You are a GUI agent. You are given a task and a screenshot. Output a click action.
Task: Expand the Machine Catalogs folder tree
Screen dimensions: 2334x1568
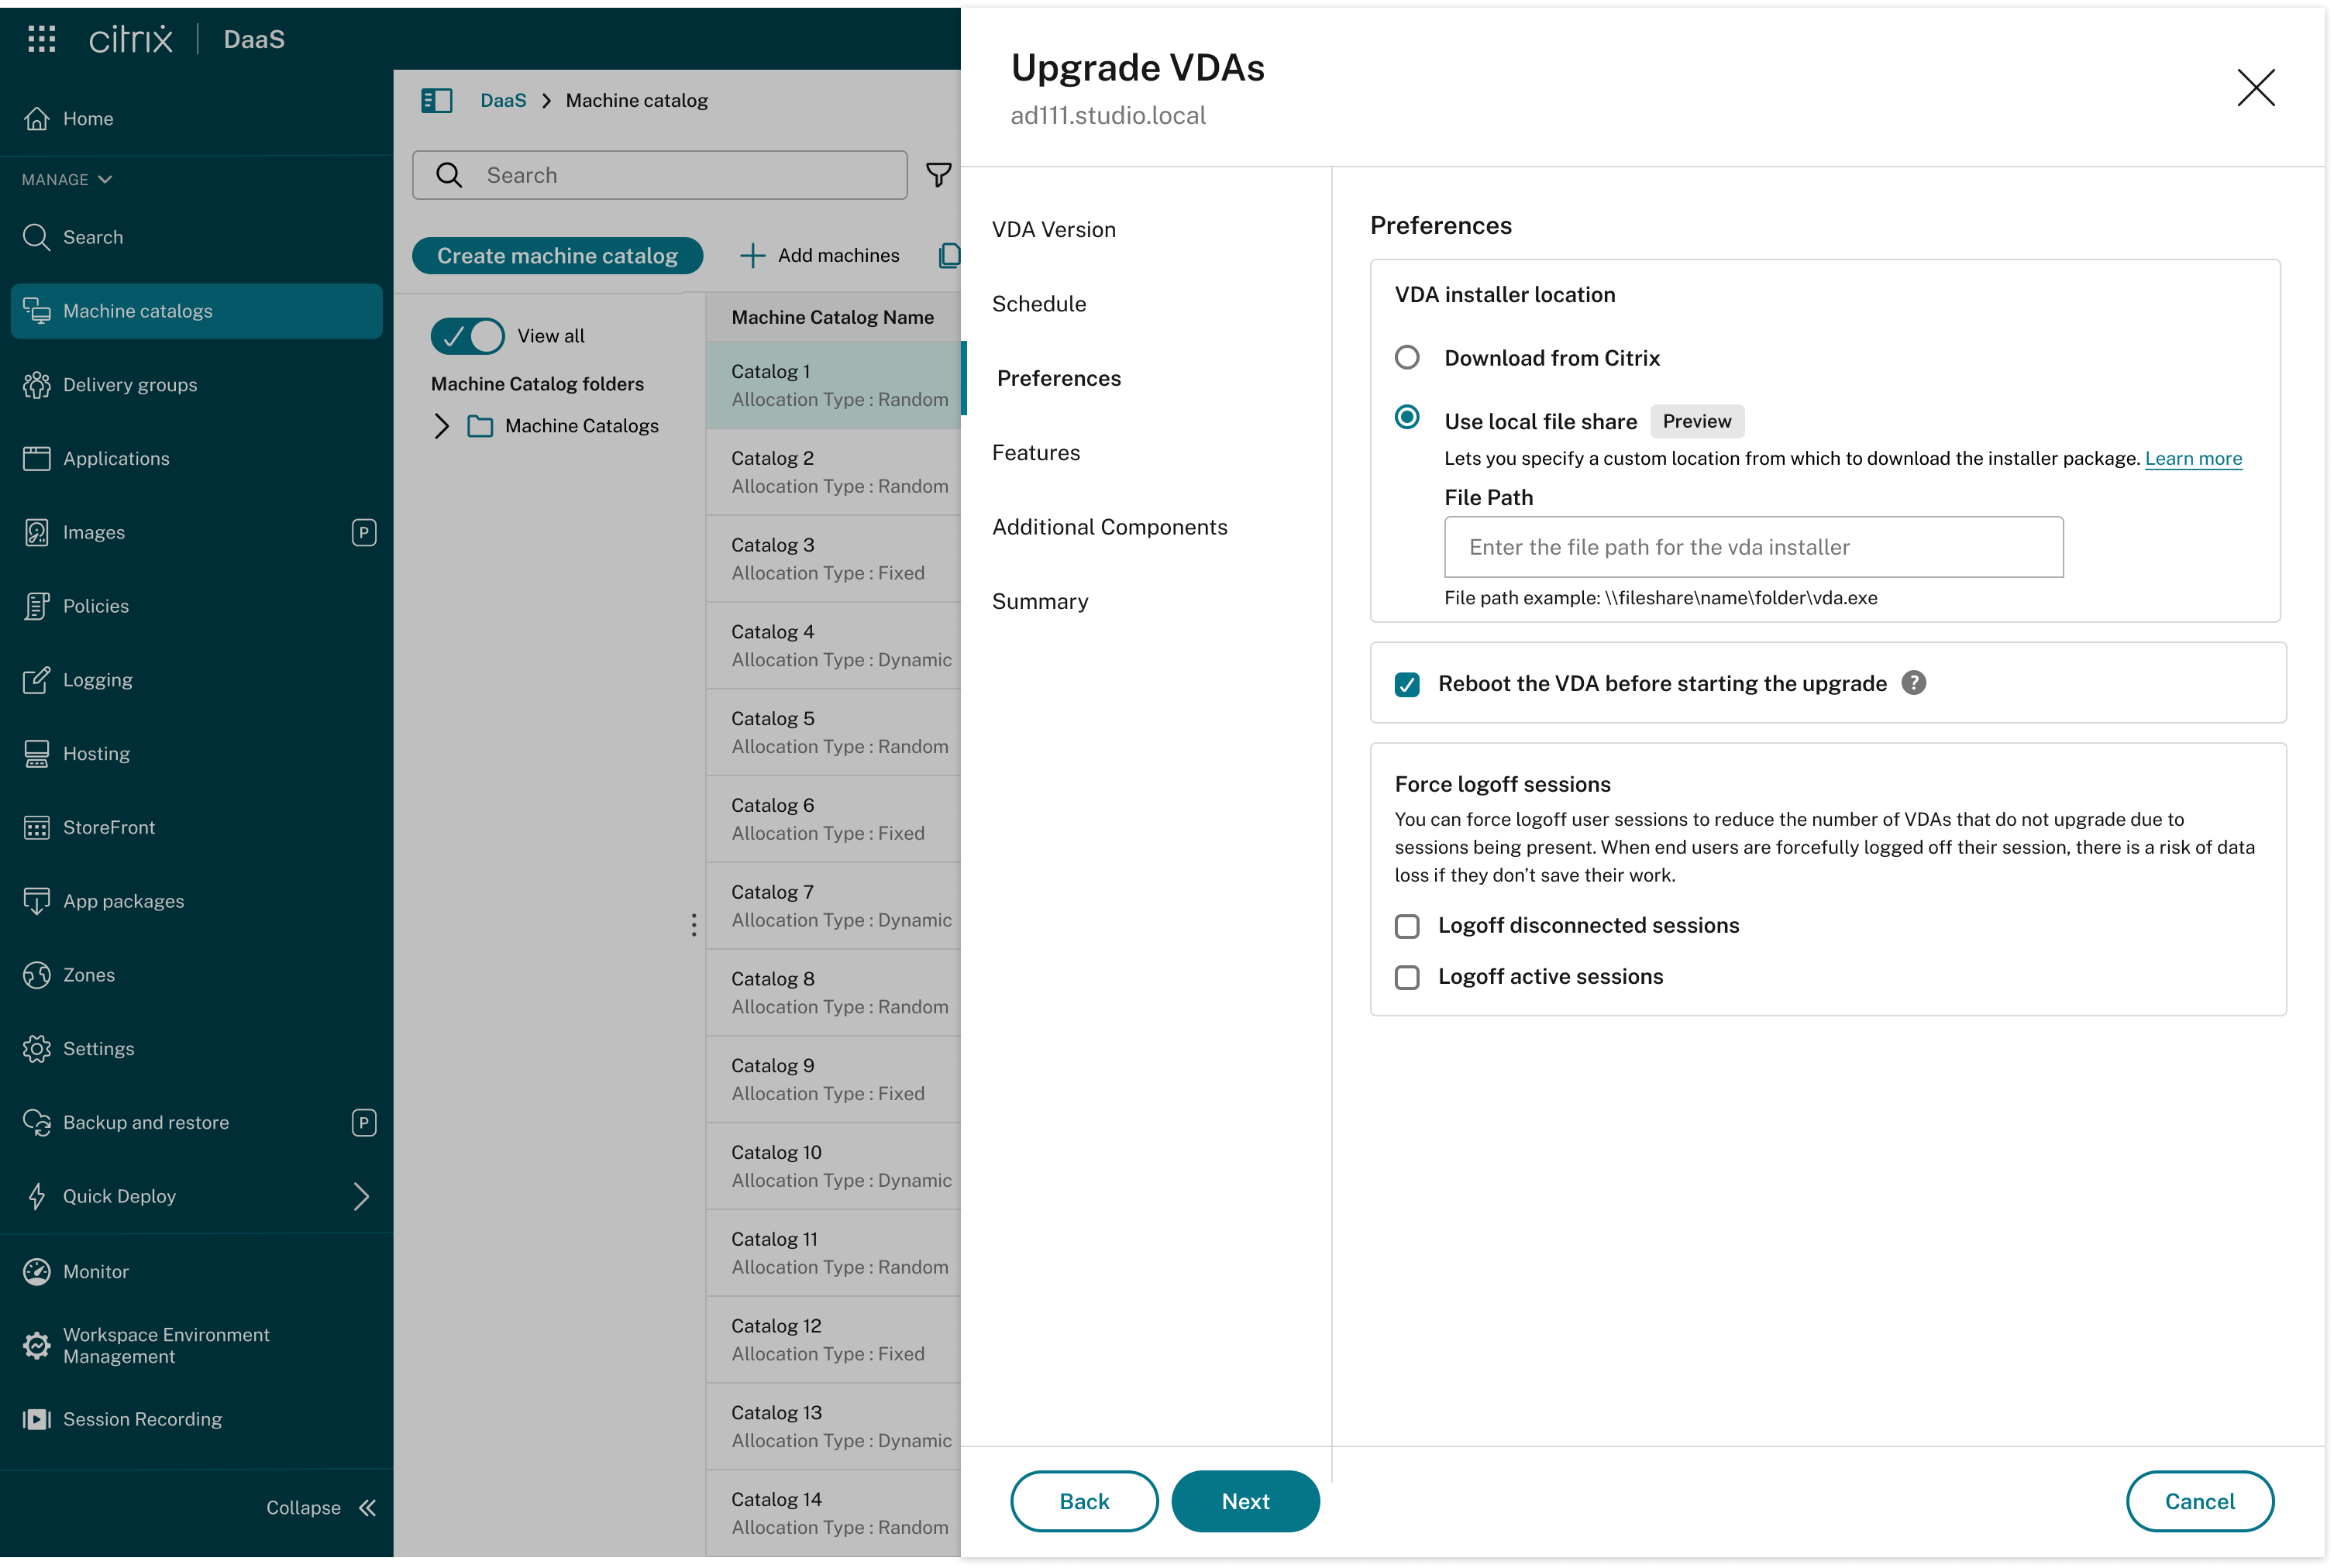441,426
